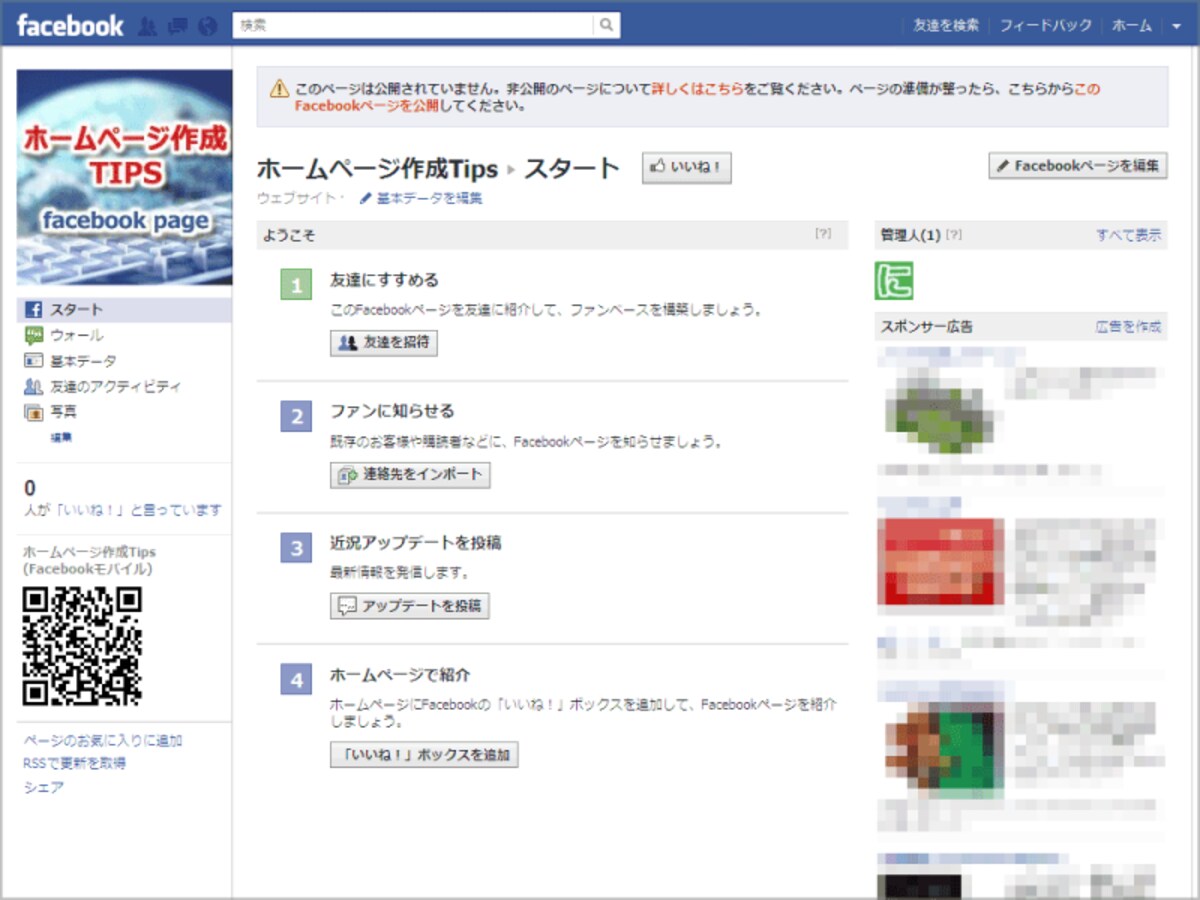Click the step 4 ホームページで紹介 heading

(x=400, y=675)
